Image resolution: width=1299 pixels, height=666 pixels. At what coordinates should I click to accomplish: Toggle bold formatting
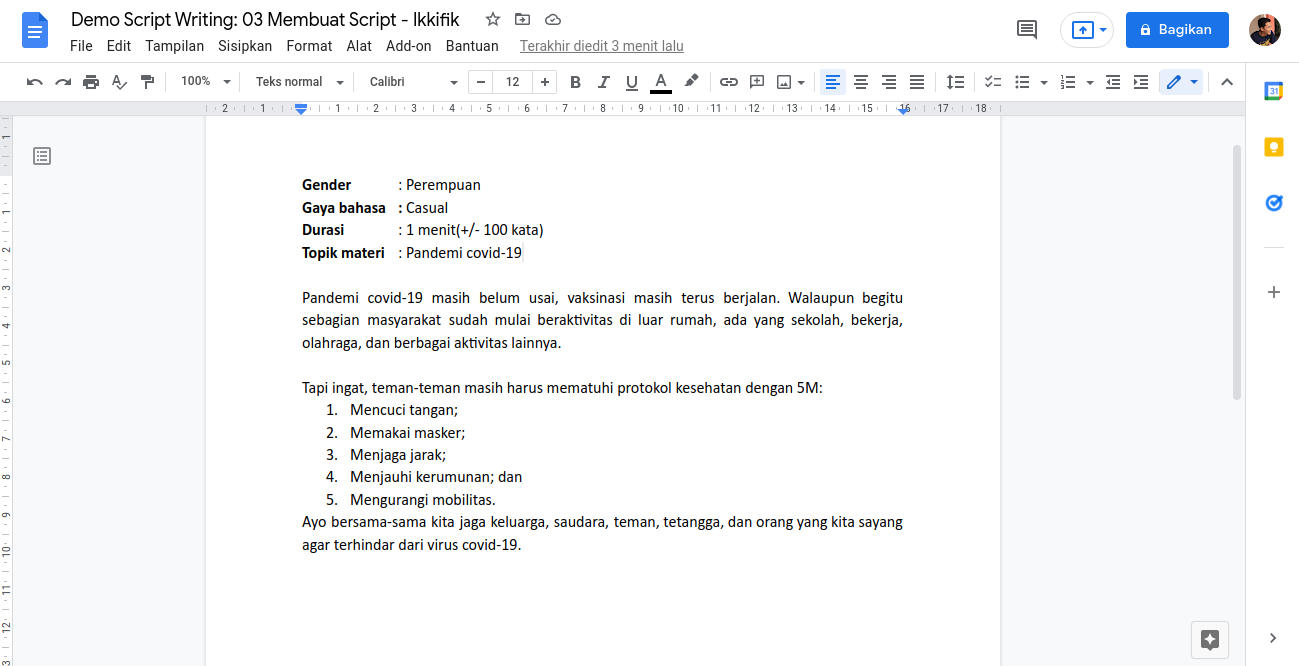pyautogui.click(x=575, y=82)
